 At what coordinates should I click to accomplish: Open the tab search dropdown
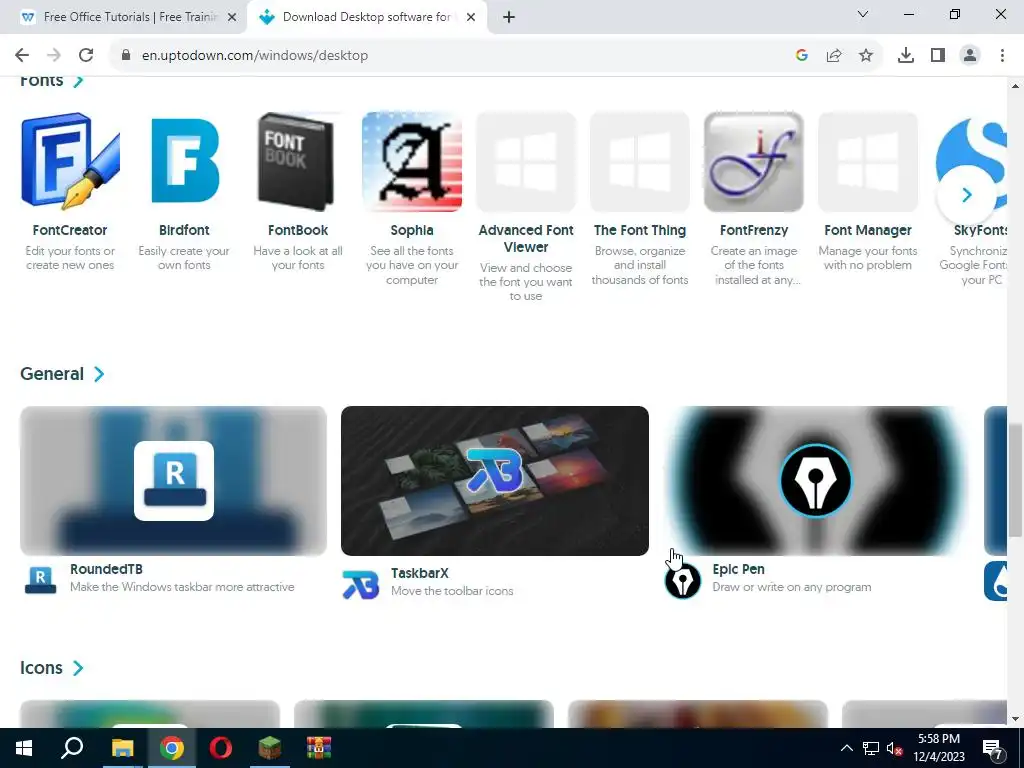click(x=863, y=14)
